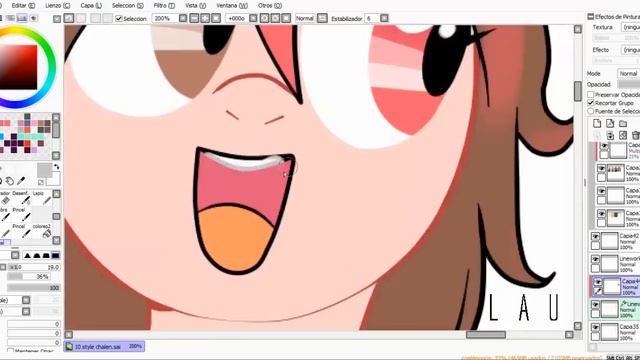Select the eyedropper tool
Image resolution: width=640 pixels, height=360 pixels.
click(x=21, y=180)
